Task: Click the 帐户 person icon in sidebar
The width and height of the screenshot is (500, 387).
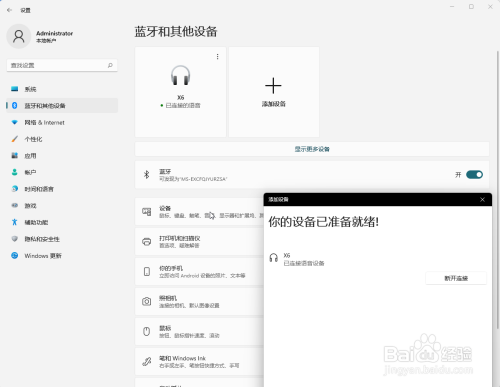Action: (15, 172)
